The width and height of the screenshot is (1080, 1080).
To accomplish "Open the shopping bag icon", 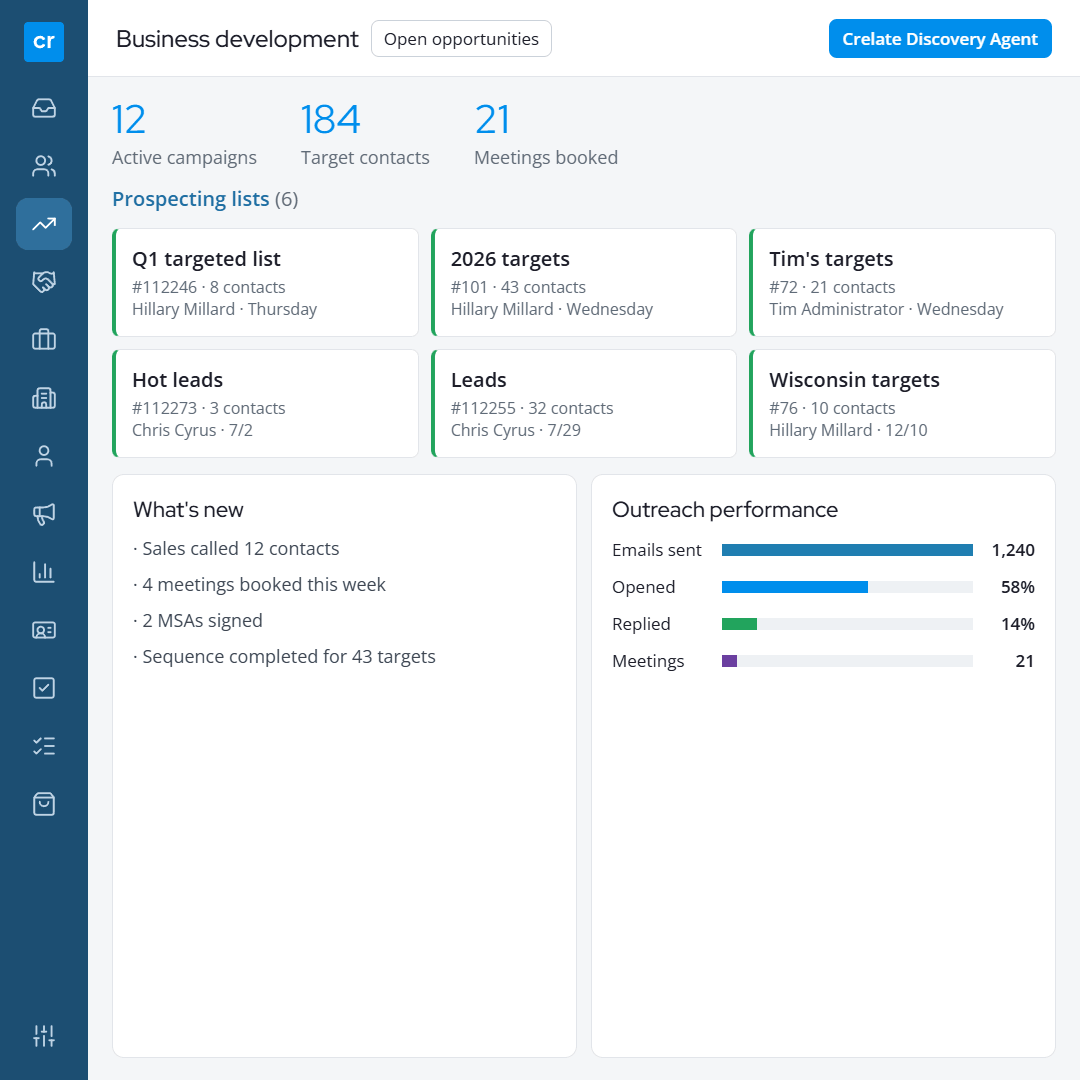I will click(44, 804).
